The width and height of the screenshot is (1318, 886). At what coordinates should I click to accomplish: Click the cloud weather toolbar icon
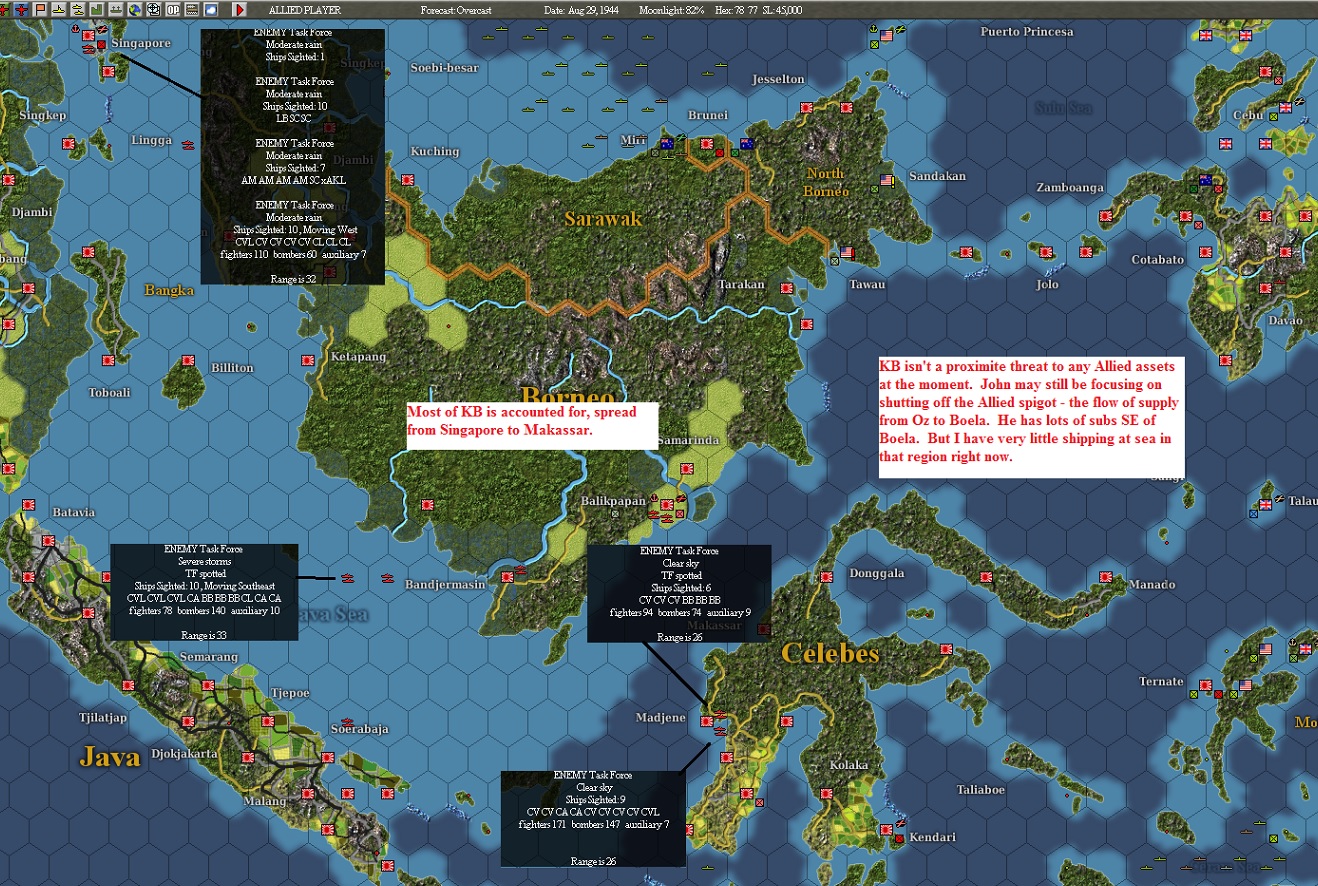tap(211, 9)
